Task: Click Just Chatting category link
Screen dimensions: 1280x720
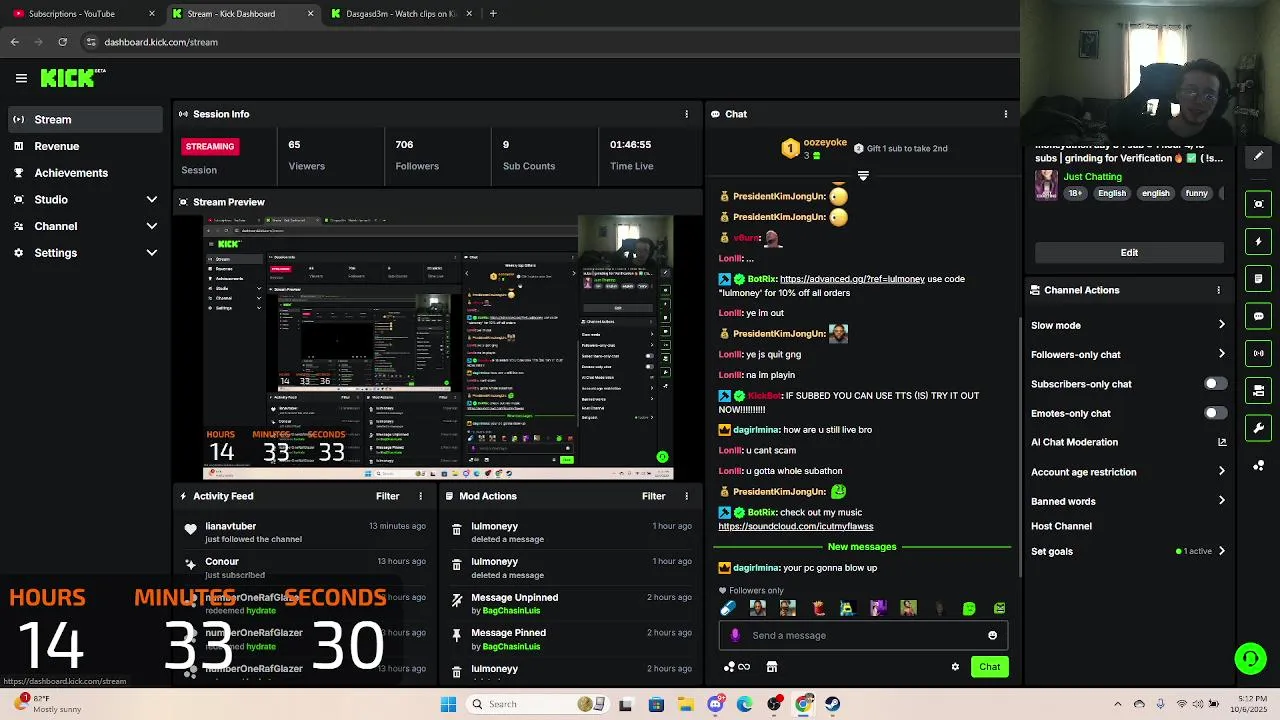Action: (x=1092, y=177)
